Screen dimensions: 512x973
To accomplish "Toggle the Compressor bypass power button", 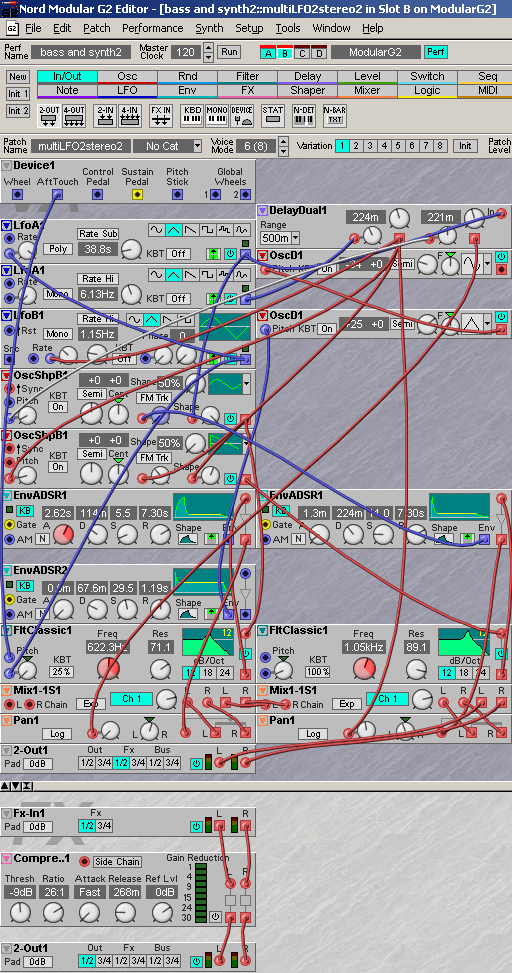I will pos(215,915).
